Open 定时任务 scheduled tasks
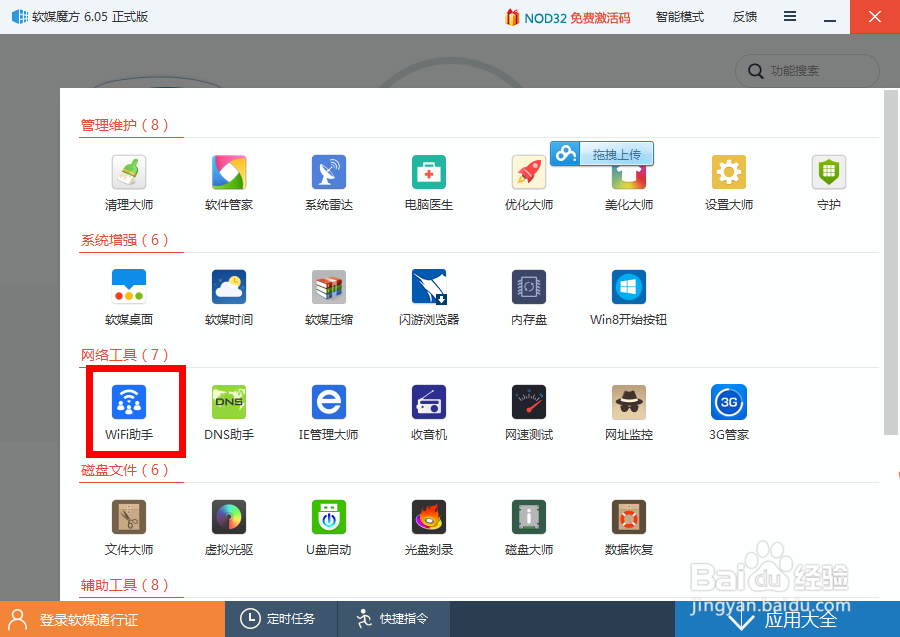The image size is (900, 637). pos(281,619)
